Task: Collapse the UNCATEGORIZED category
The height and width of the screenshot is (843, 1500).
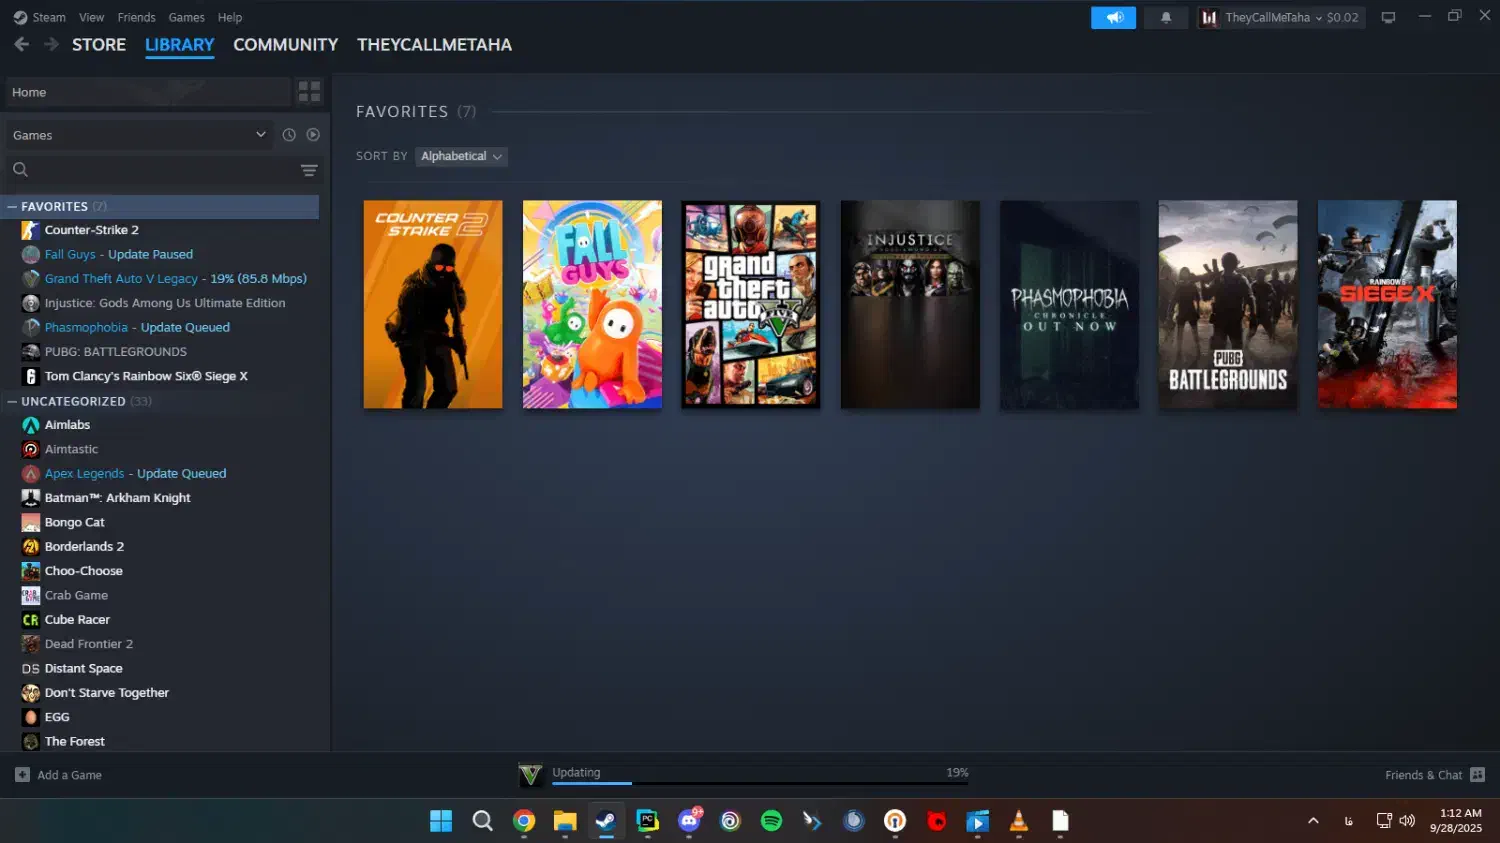Action: tap(12, 402)
